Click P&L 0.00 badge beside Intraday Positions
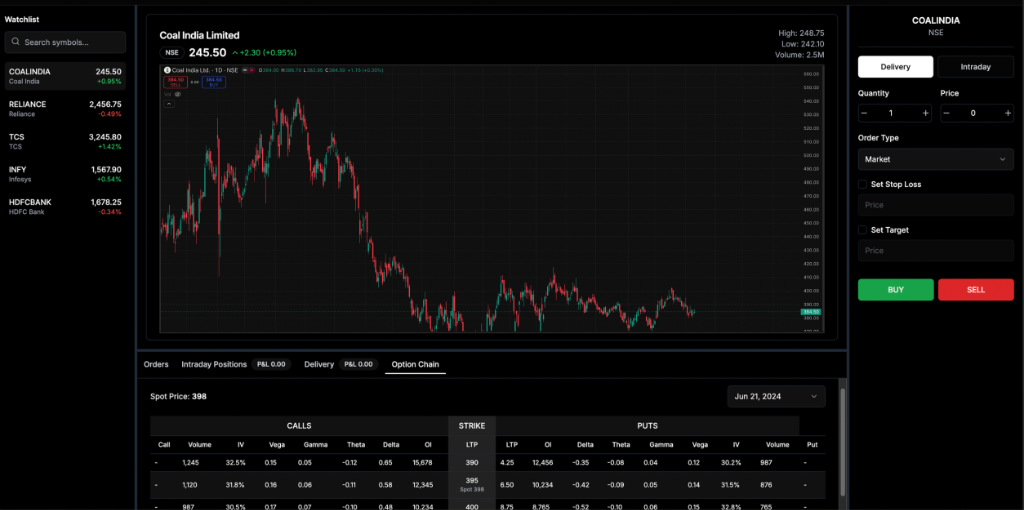The height and width of the screenshot is (510, 1024). 271,364
